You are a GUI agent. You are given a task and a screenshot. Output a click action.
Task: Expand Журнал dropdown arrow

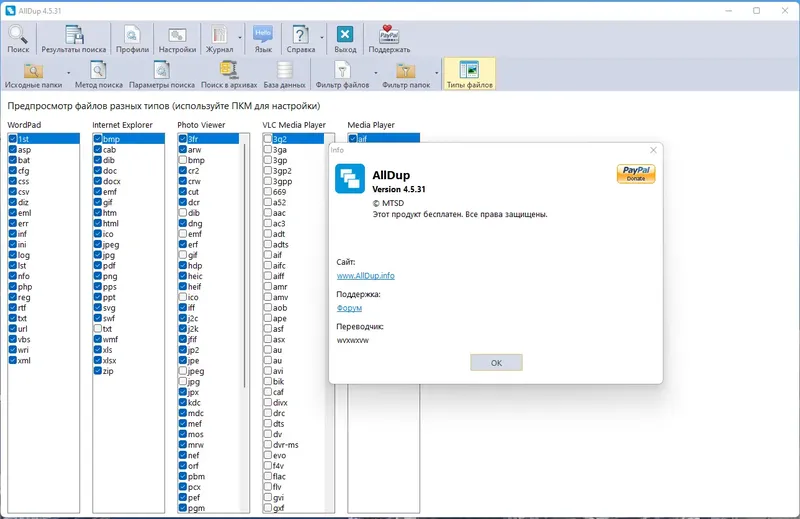pos(240,38)
